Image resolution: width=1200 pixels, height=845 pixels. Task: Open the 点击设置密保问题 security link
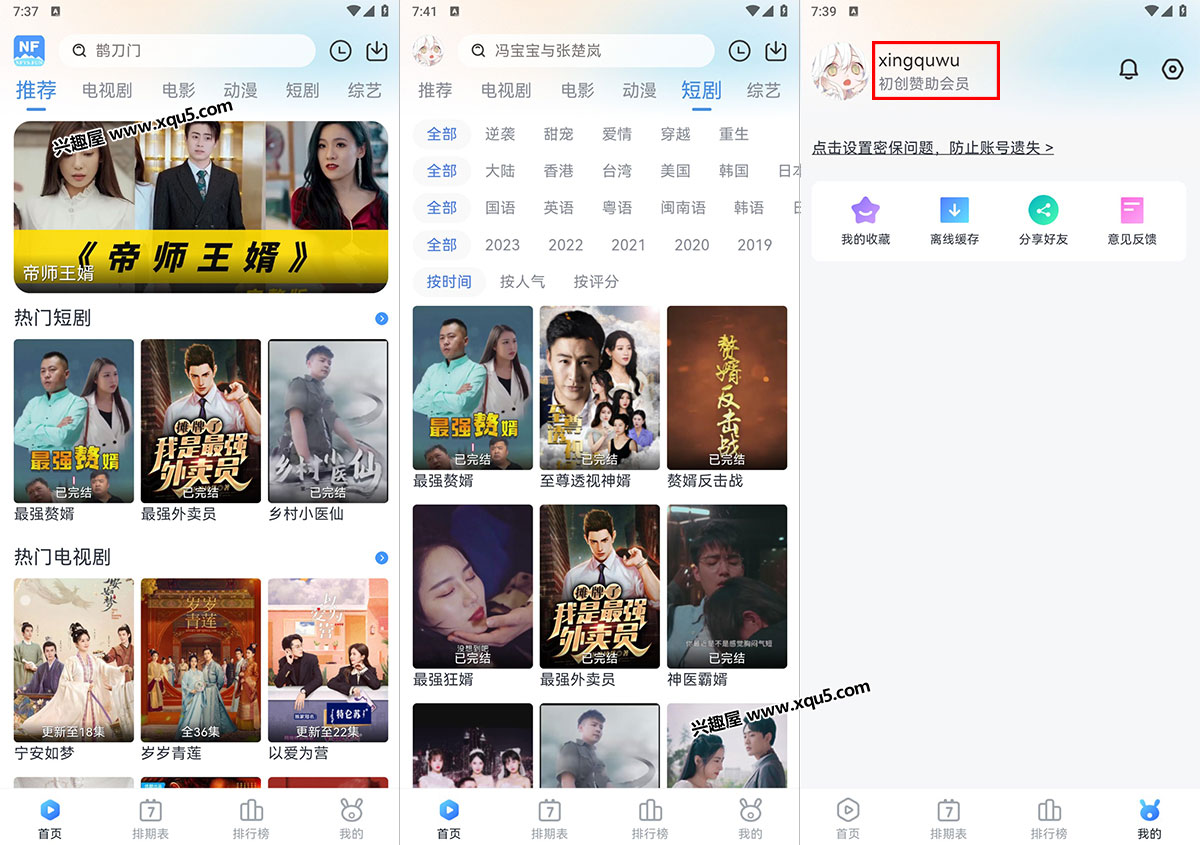[x=932, y=147]
